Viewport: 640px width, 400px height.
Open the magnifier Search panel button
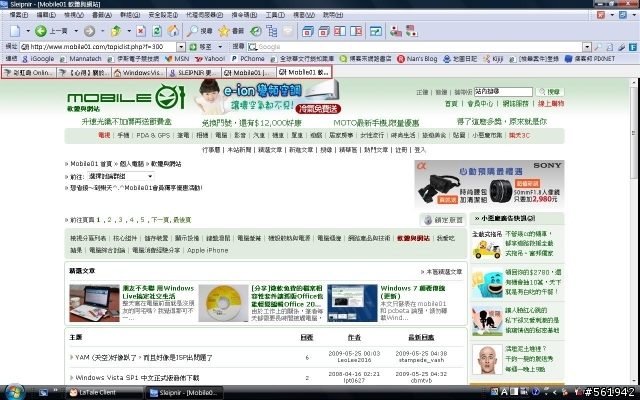pos(200,31)
